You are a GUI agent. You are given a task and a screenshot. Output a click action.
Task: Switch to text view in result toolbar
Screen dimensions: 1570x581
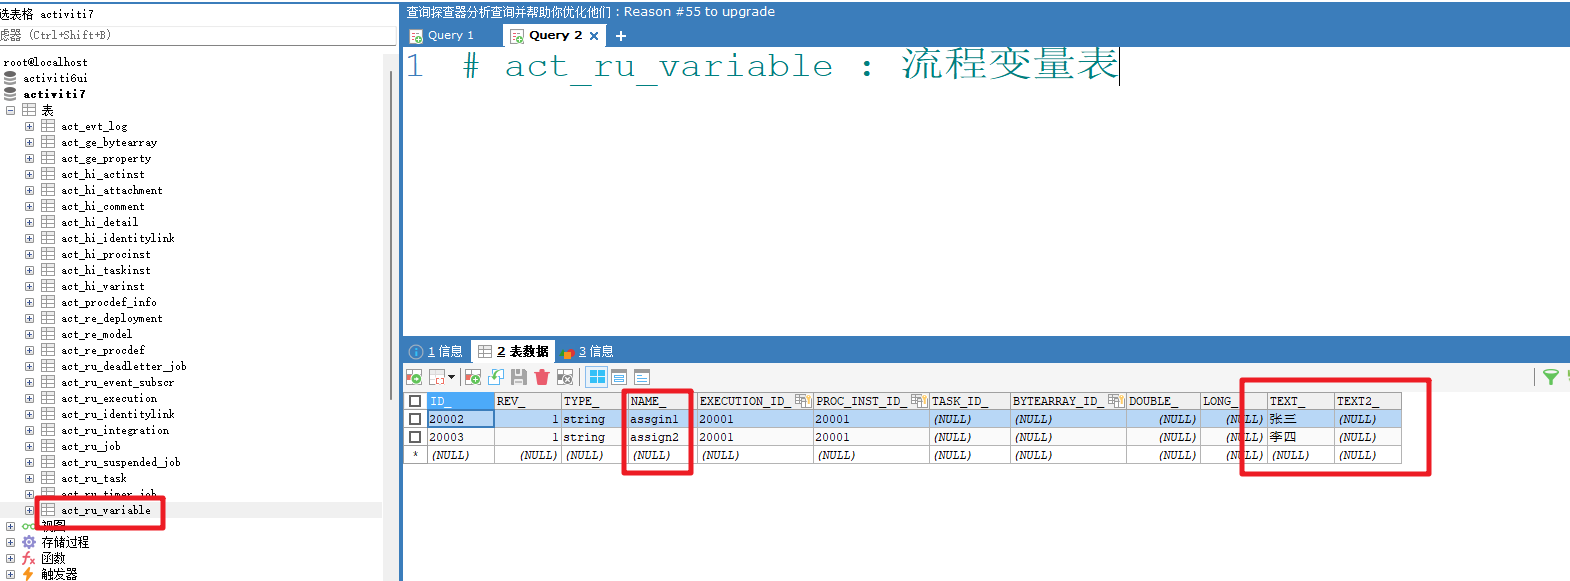click(642, 377)
